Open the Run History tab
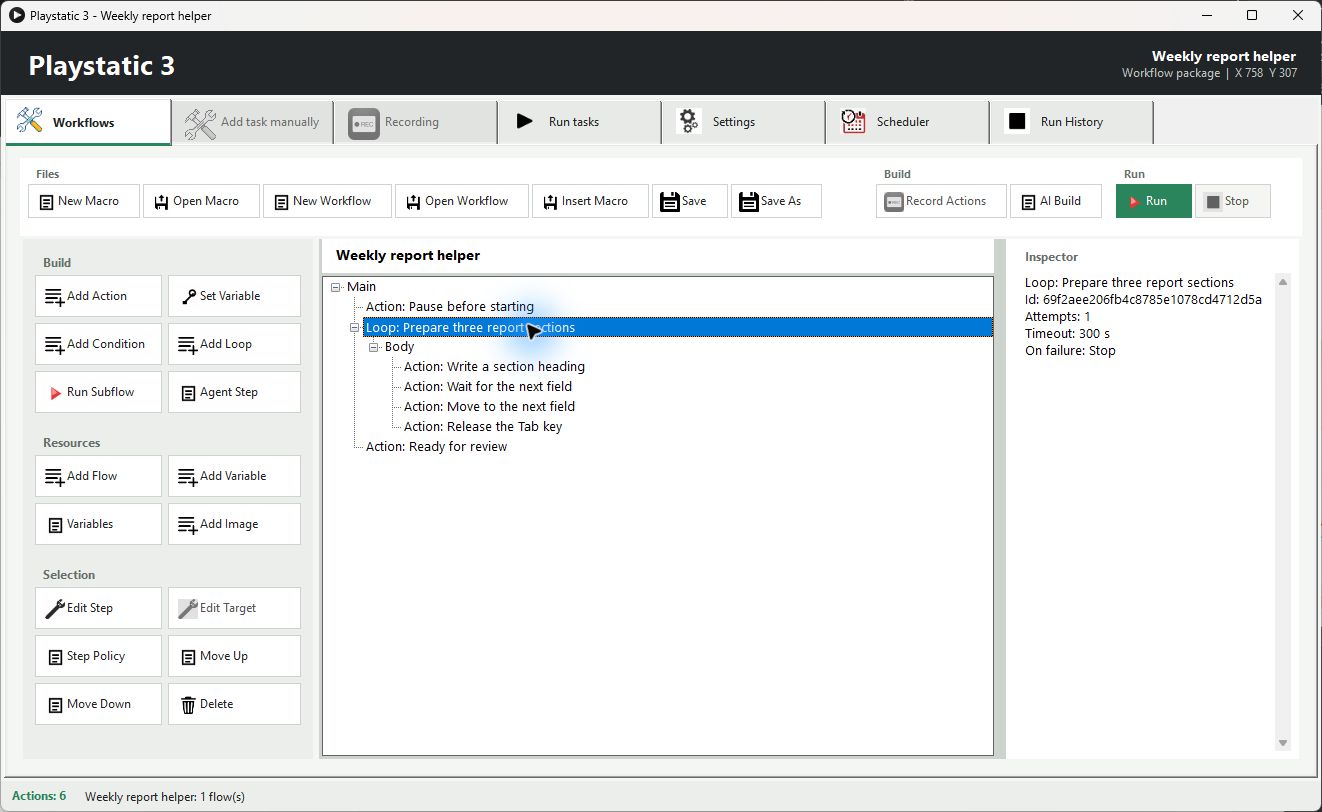The width and height of the screenshot is (1322, 812). coord(1072,122)
